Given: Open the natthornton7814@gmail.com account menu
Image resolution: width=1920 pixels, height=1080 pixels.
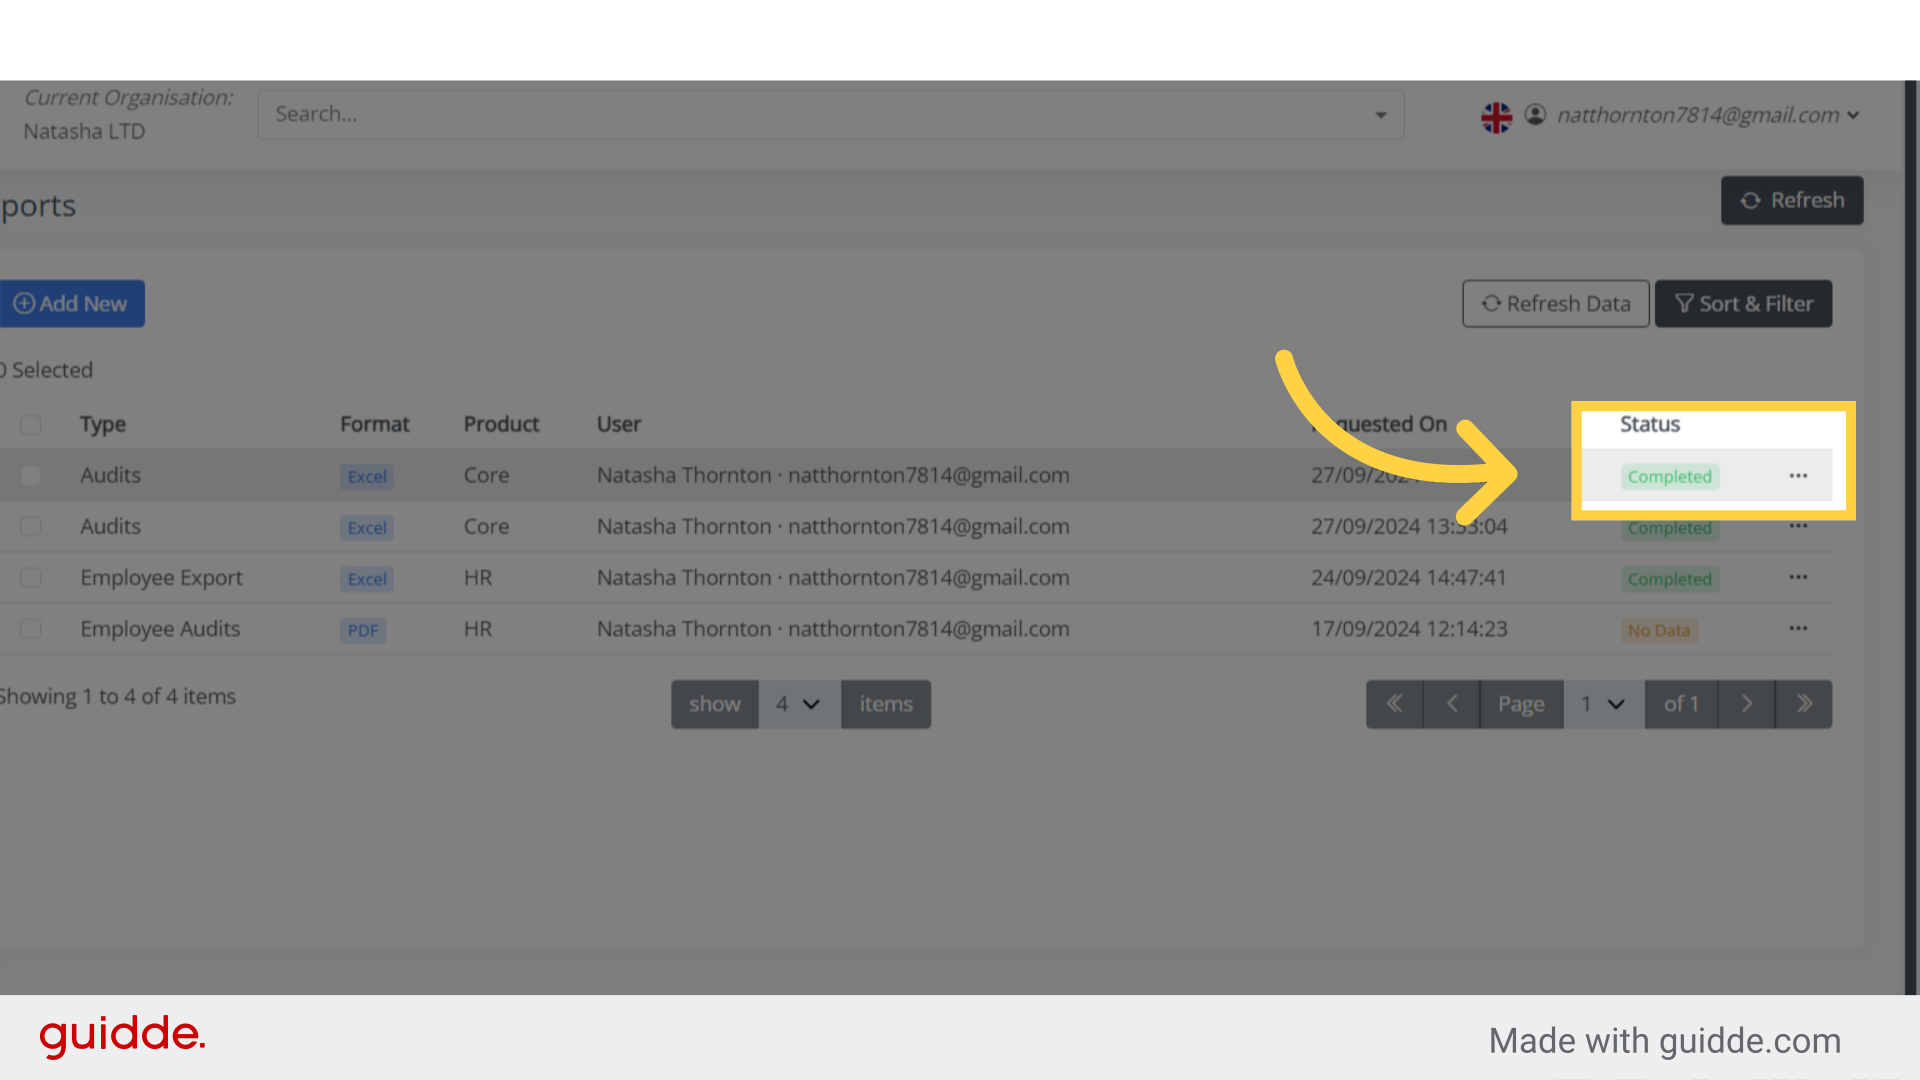Looking at the screenshot, I should tap(1708, 115).
